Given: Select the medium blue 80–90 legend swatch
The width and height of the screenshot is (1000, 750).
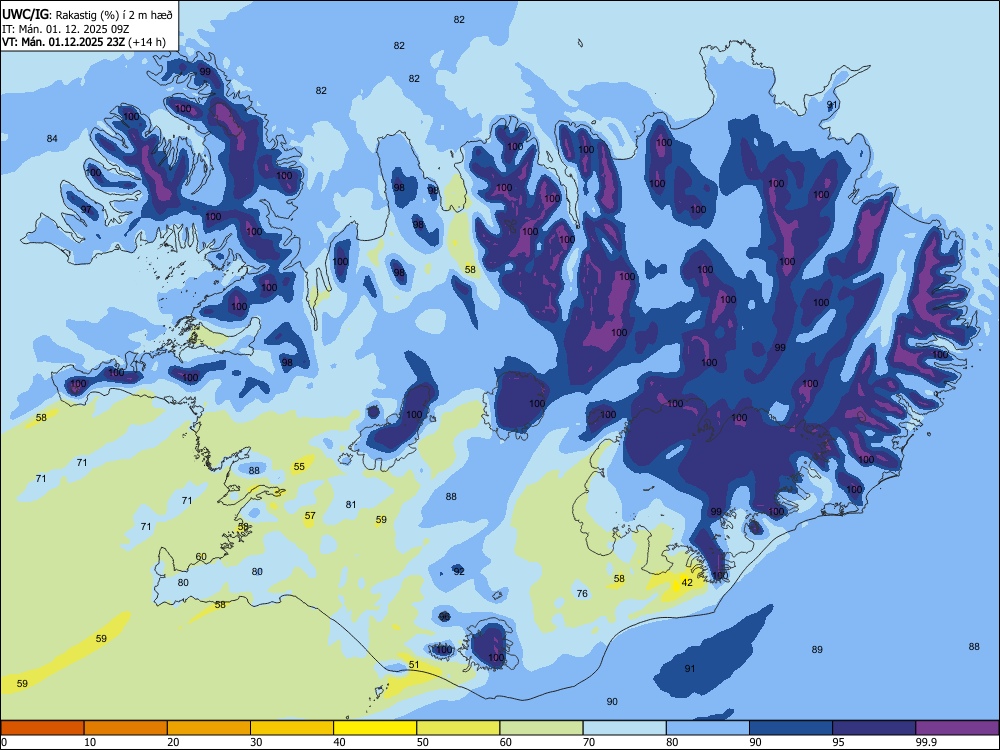Looking at the screenshot, I should (x=708, y=728).
